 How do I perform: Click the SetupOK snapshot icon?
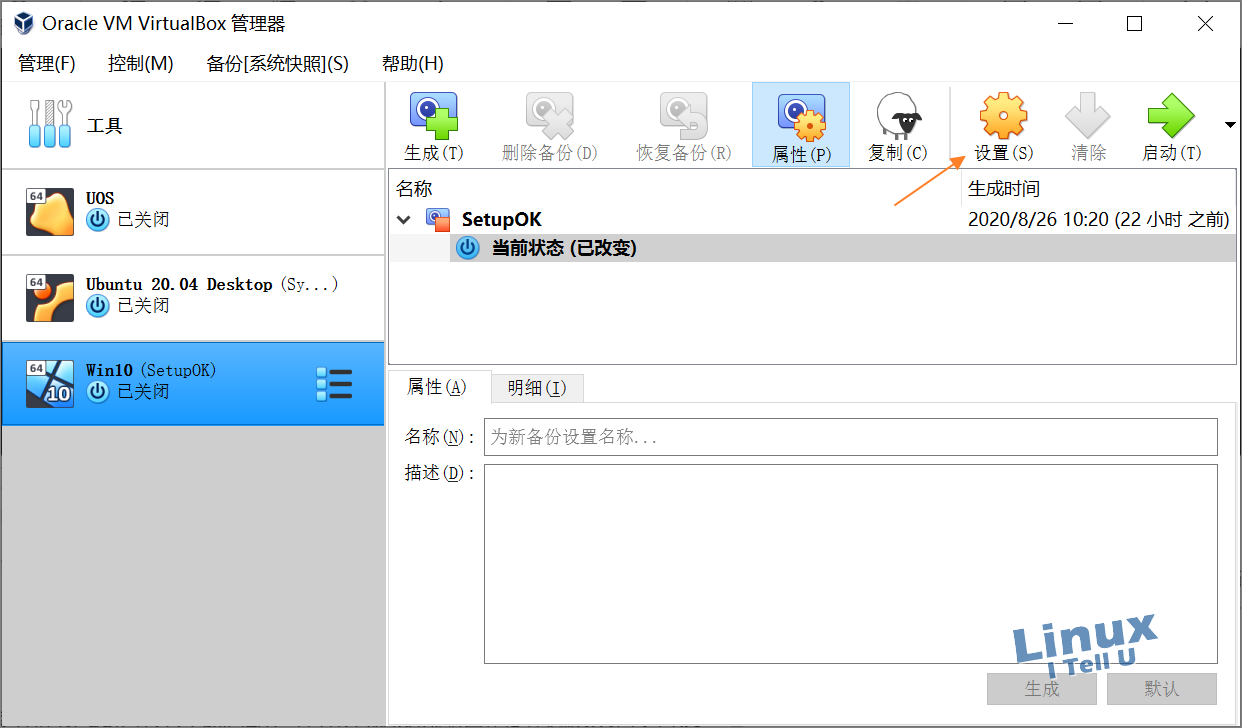click(x=438, y=220)
